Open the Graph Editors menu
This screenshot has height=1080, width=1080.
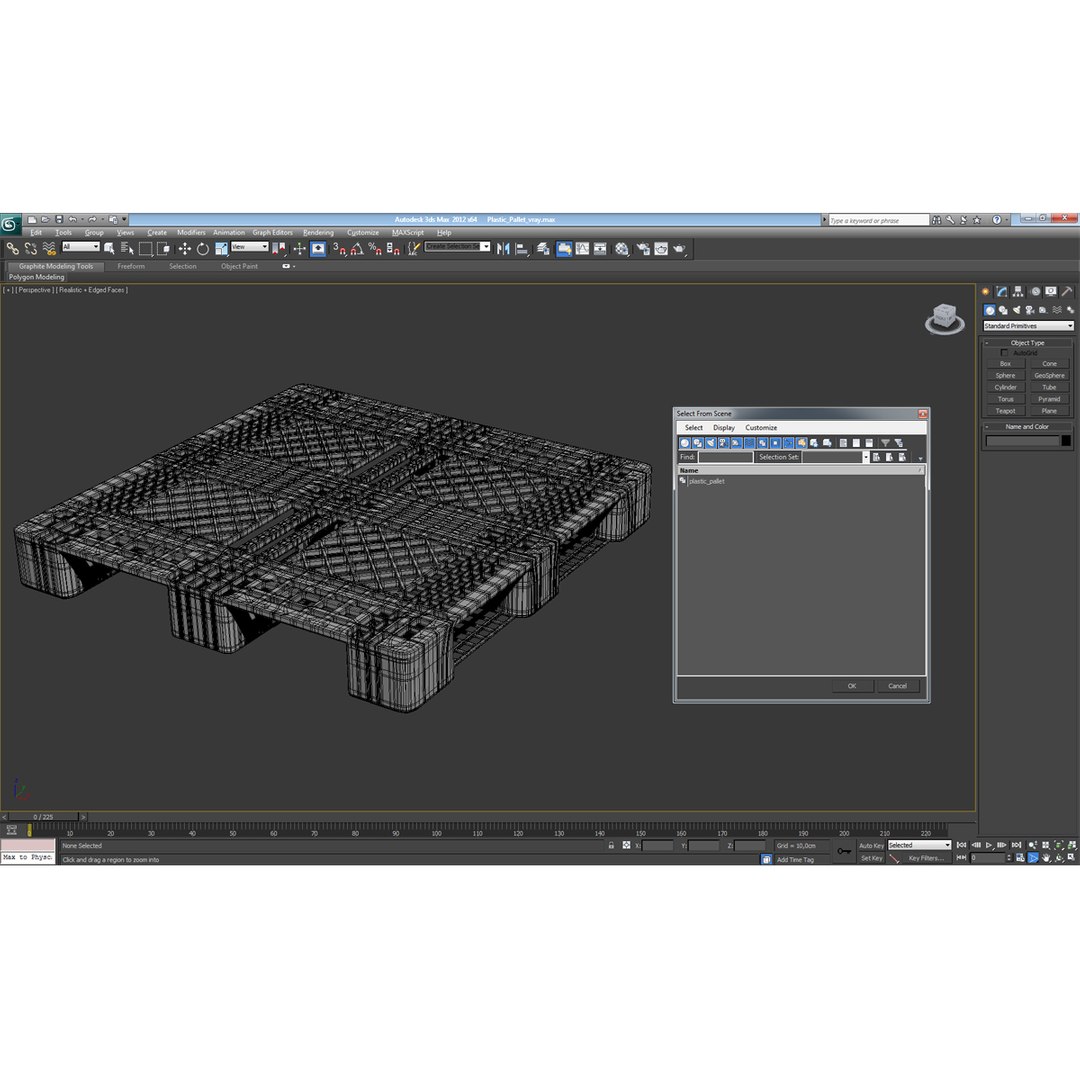tap(272, 233)
